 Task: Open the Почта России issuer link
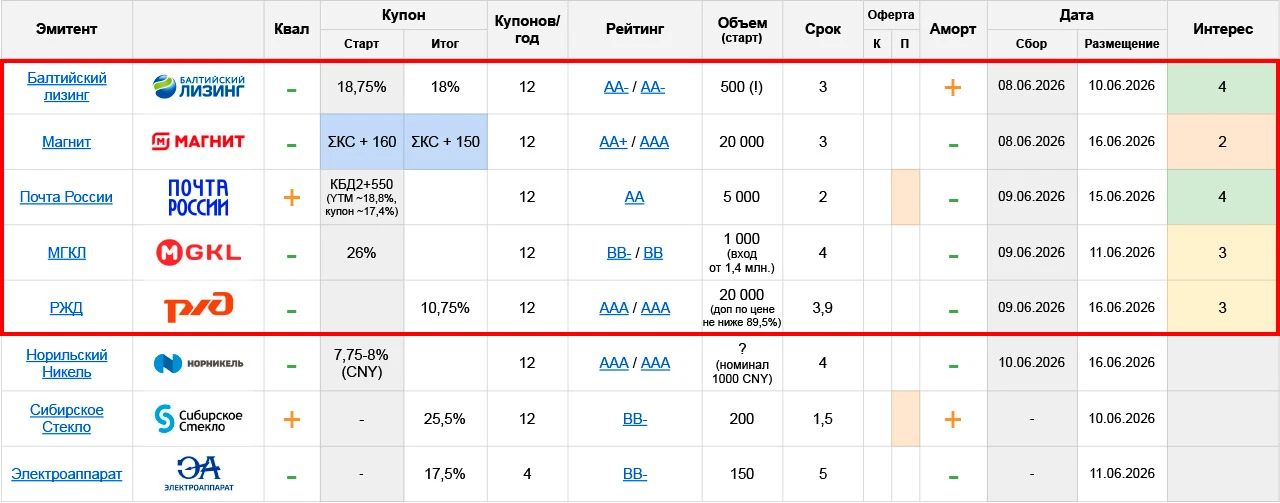(67, 197)
